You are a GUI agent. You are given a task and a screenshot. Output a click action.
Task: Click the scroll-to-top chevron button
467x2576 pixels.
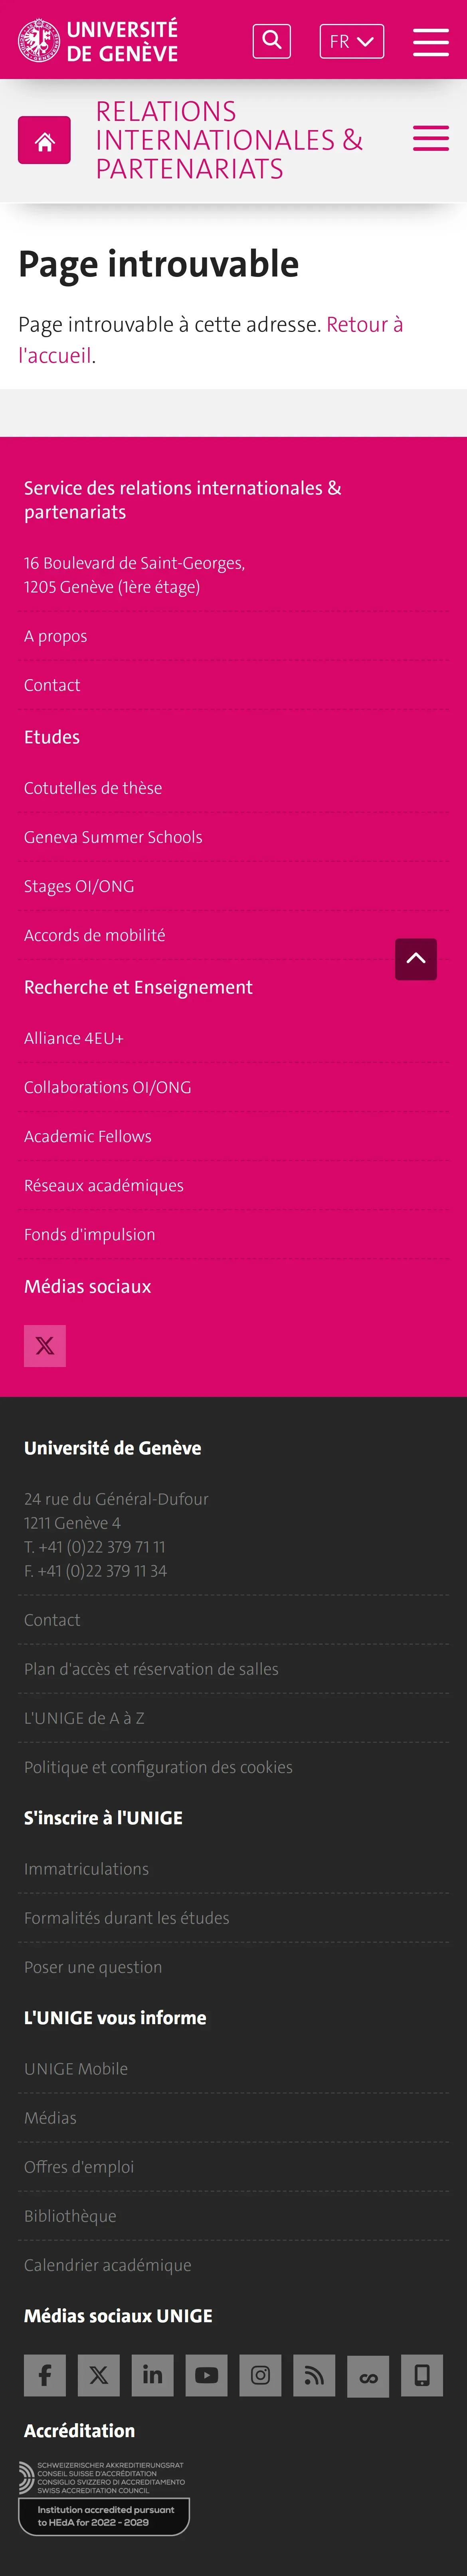(x=415, y=958)
